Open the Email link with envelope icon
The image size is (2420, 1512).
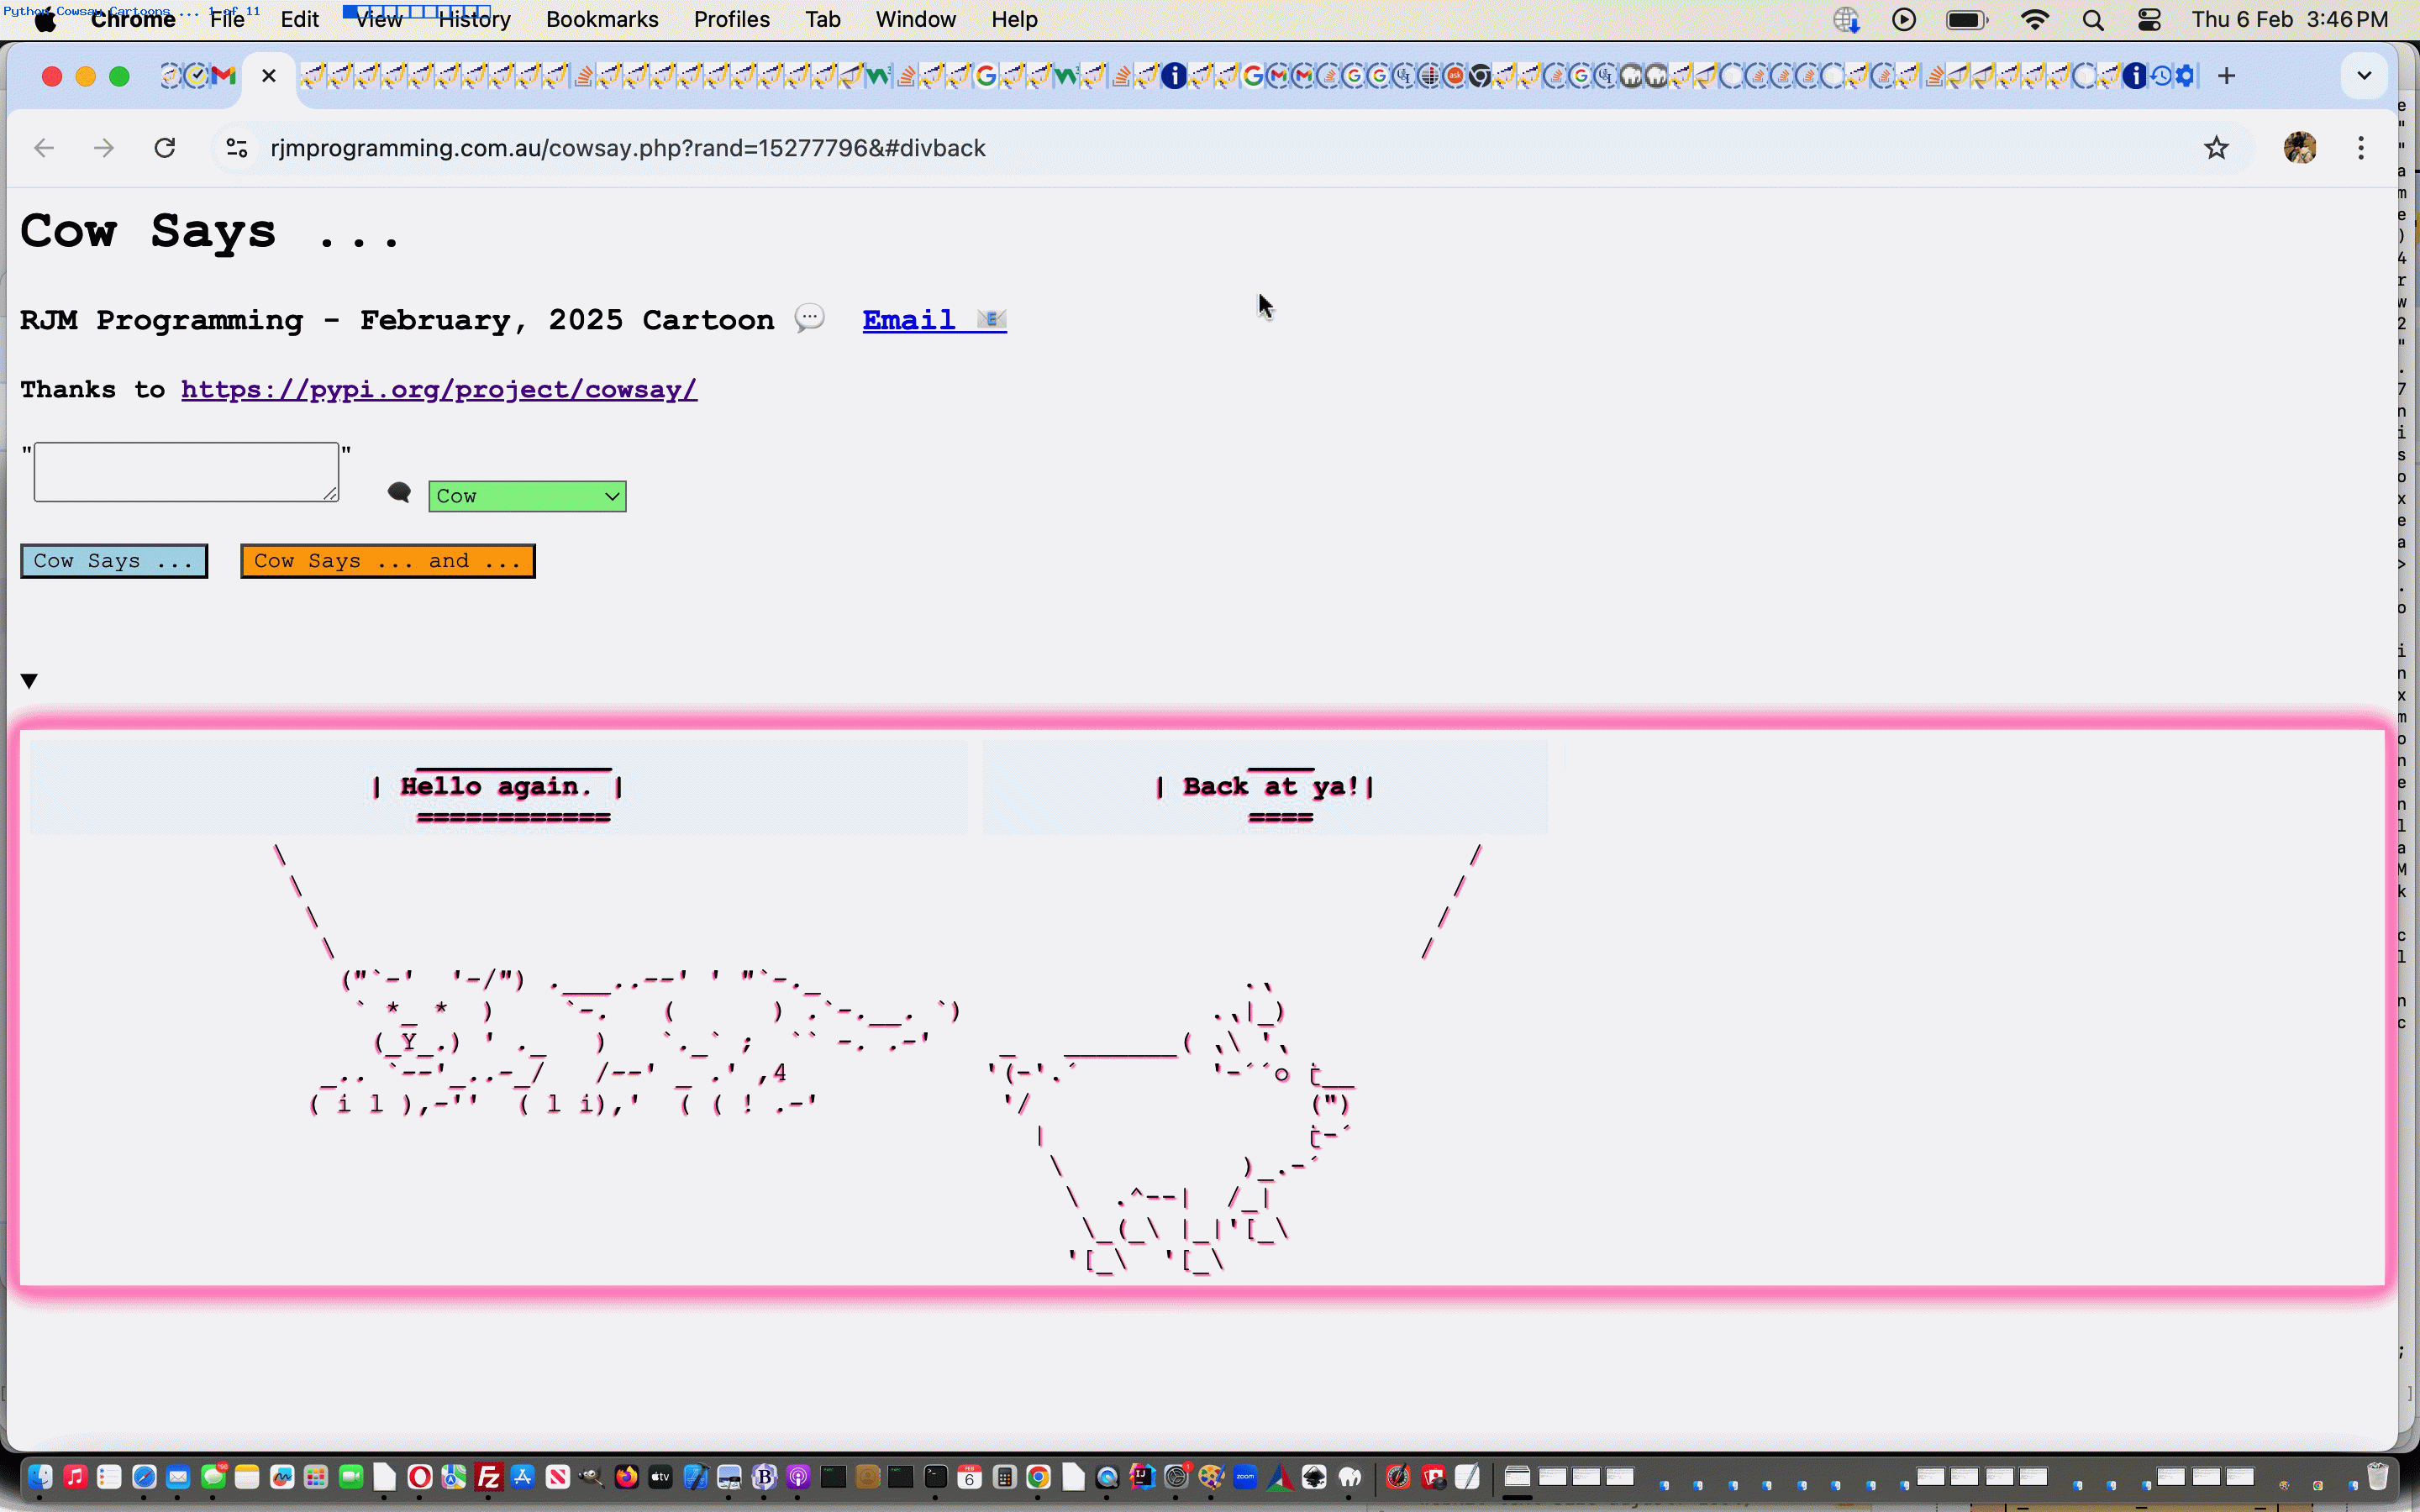coord(934,320)
